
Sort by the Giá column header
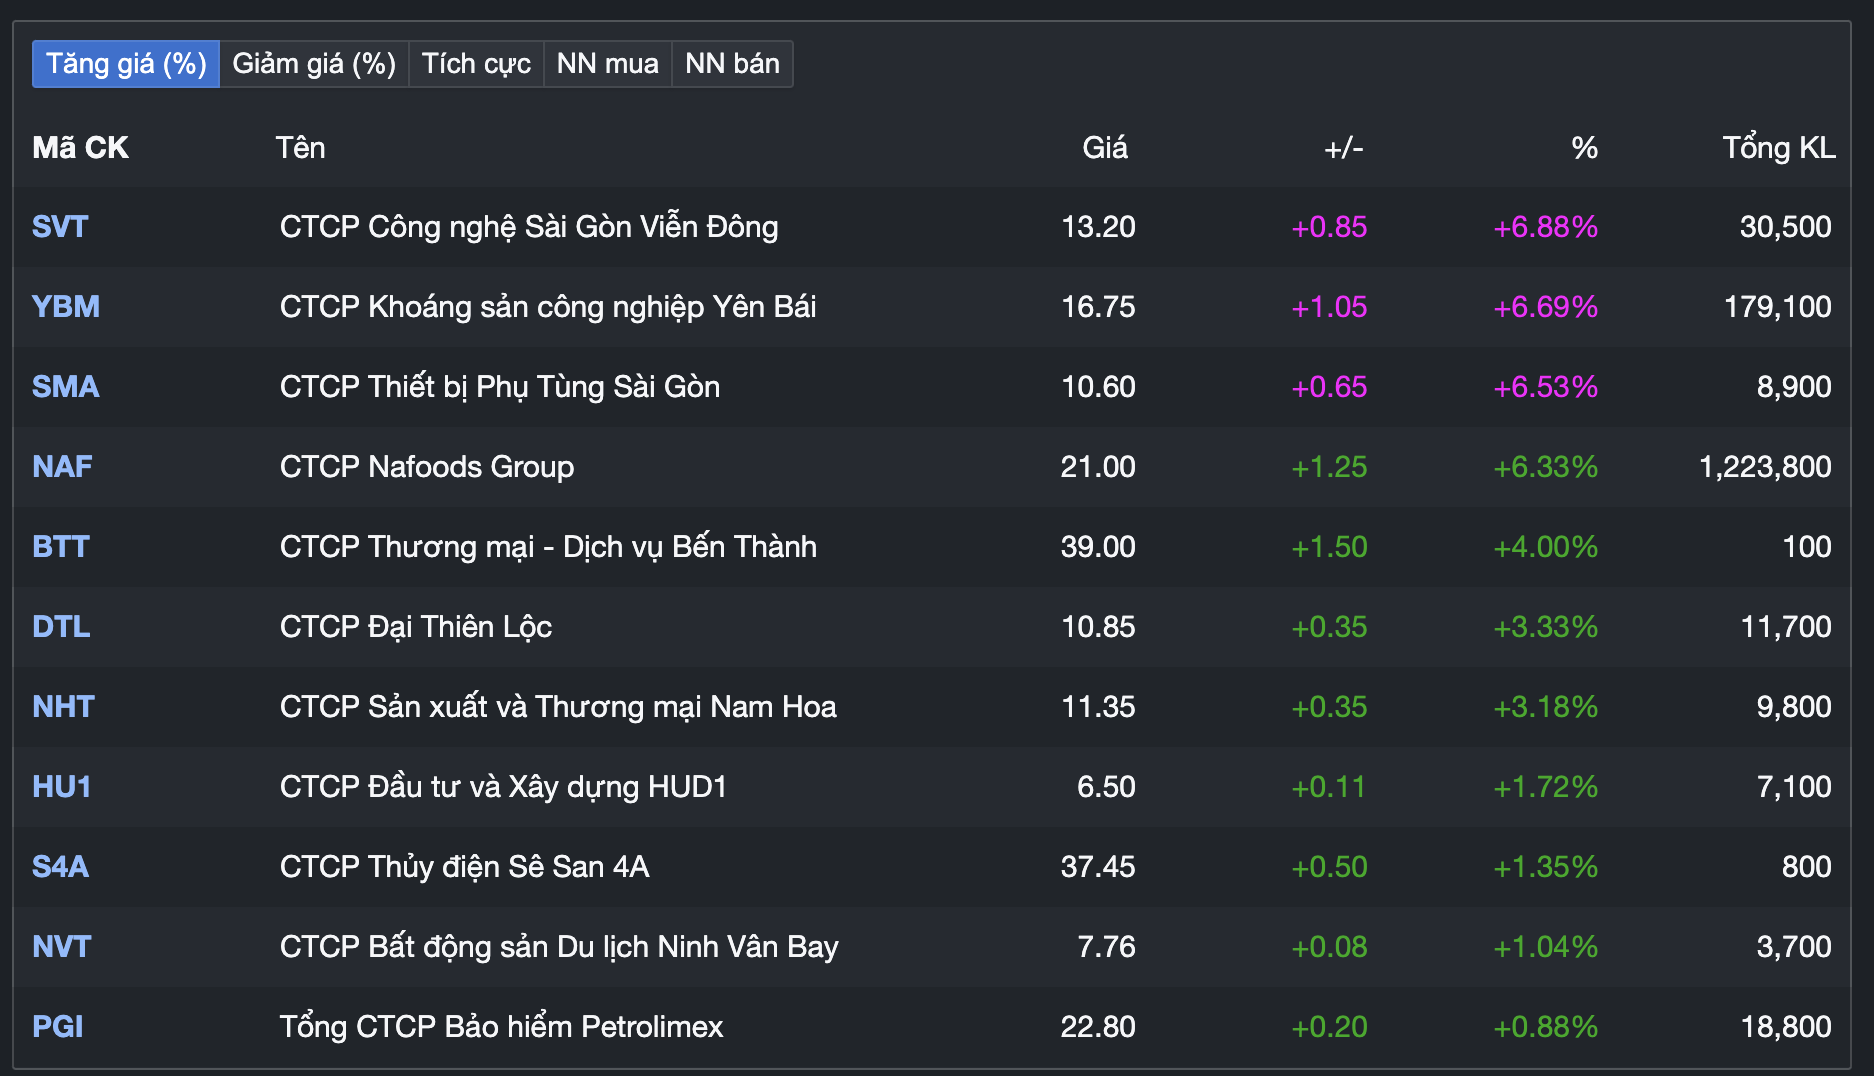coord(1104,148)
